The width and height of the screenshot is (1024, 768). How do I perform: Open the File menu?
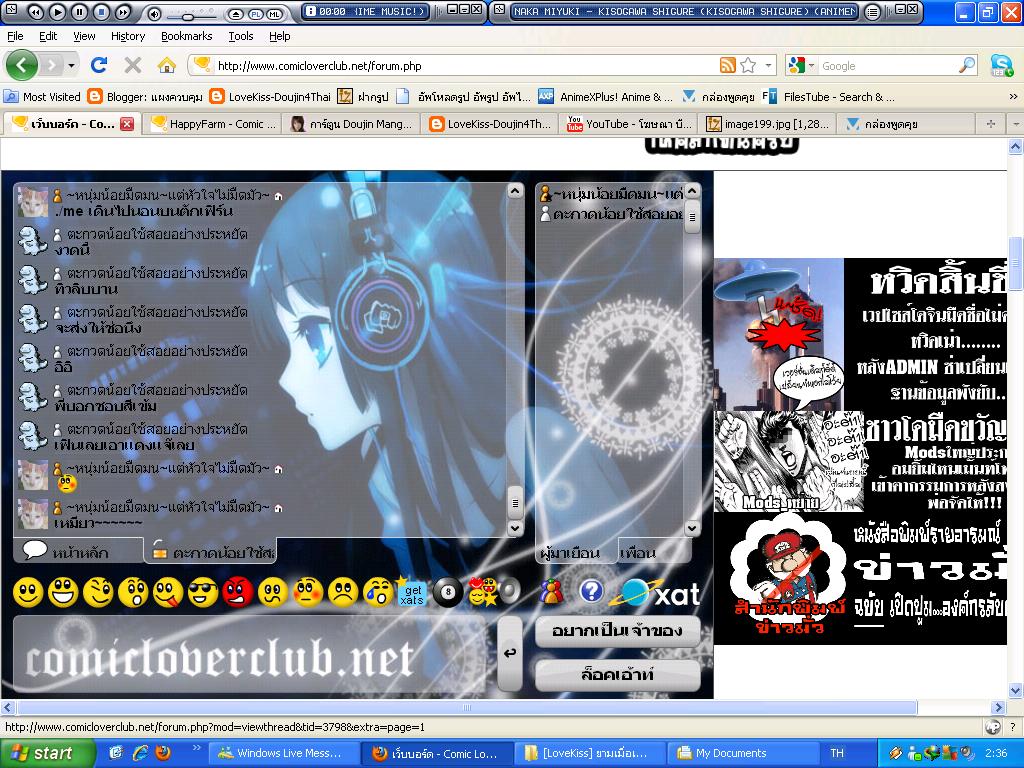pyautogui.click(x=15, y=36)
